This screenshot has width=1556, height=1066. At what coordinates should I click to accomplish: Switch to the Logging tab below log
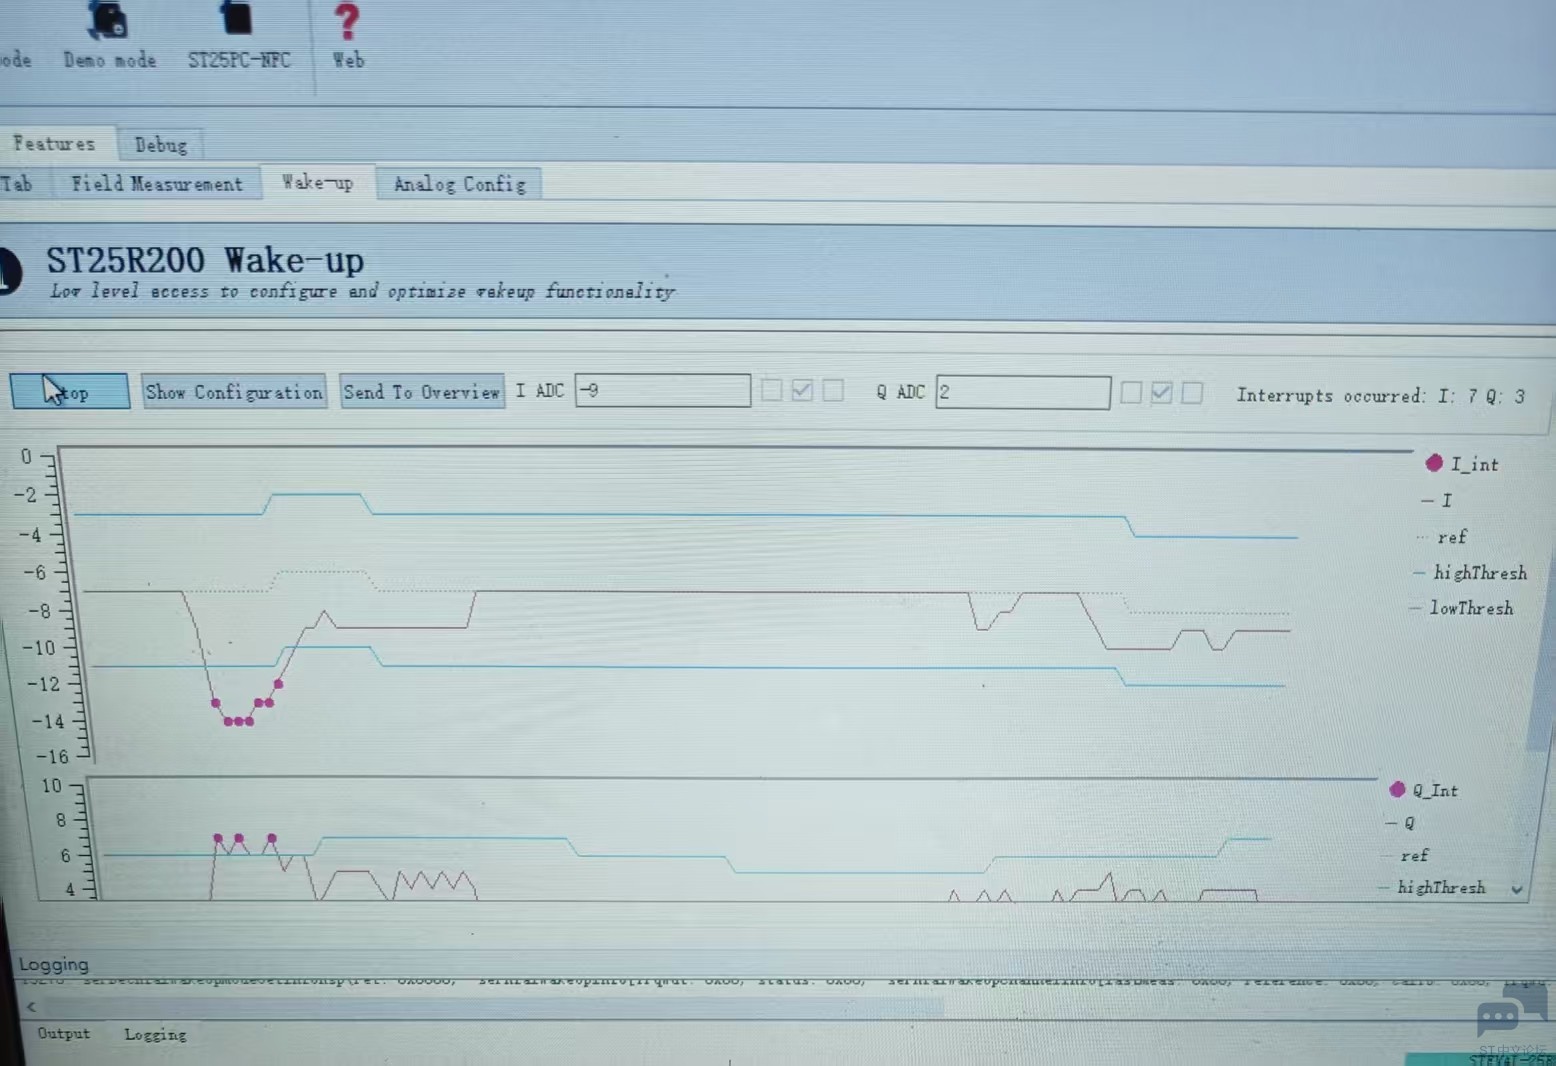[155, 1034]
